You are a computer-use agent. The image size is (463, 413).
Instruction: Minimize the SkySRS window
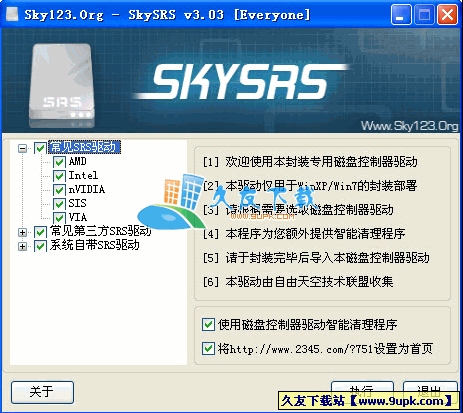point(401,15)
